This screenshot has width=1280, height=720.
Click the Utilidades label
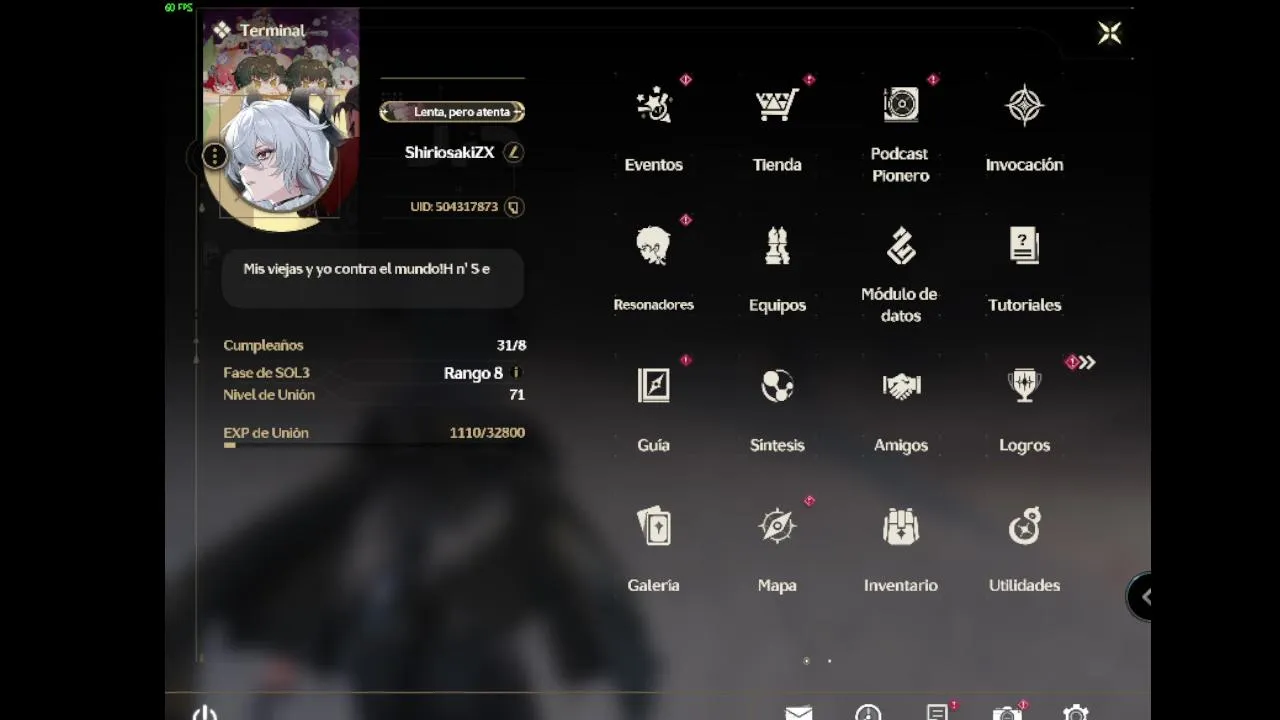(1025, 585)
